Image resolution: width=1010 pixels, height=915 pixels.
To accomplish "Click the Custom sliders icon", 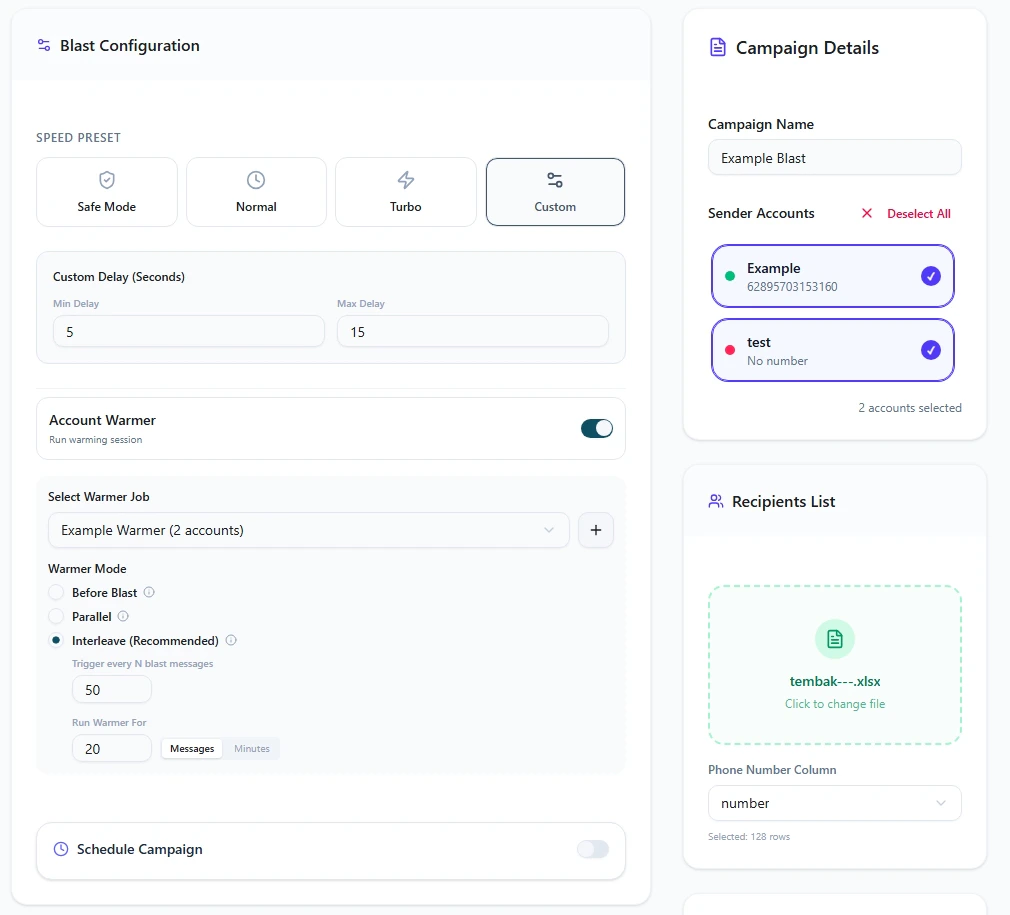I will coord(555,180).
